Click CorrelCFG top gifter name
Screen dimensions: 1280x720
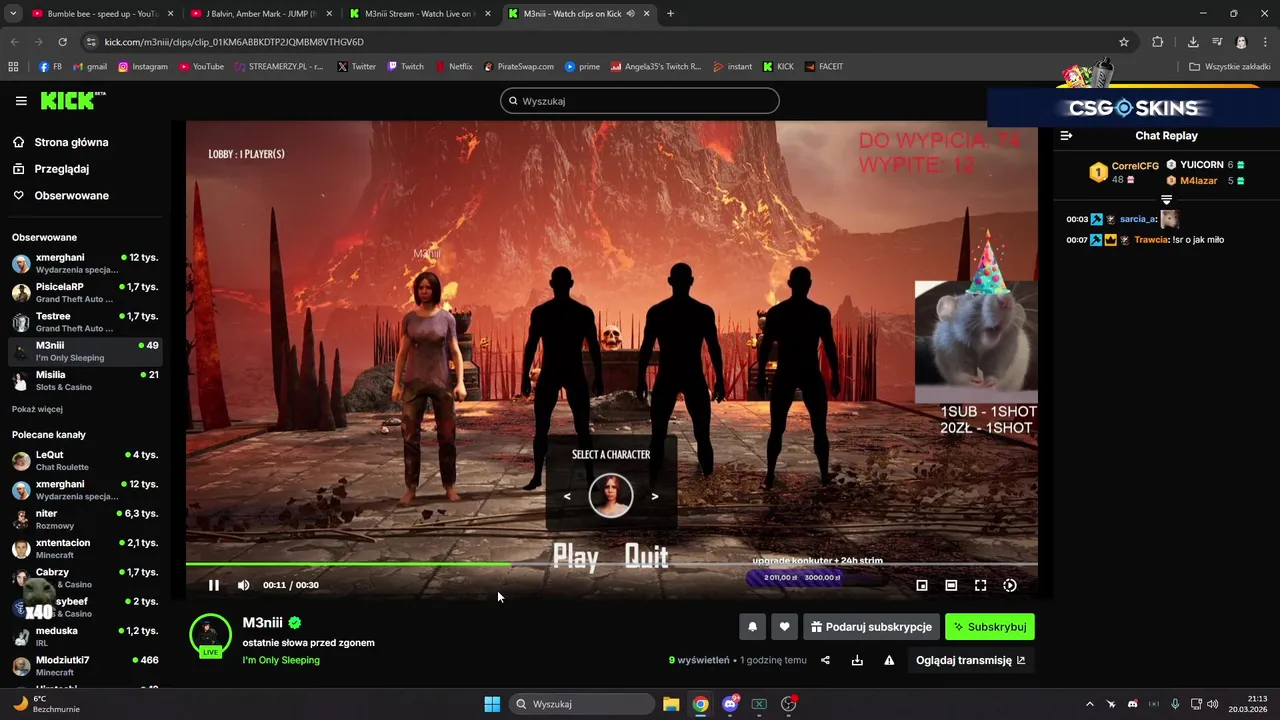pyautogui.click(x=1135, y=166)
